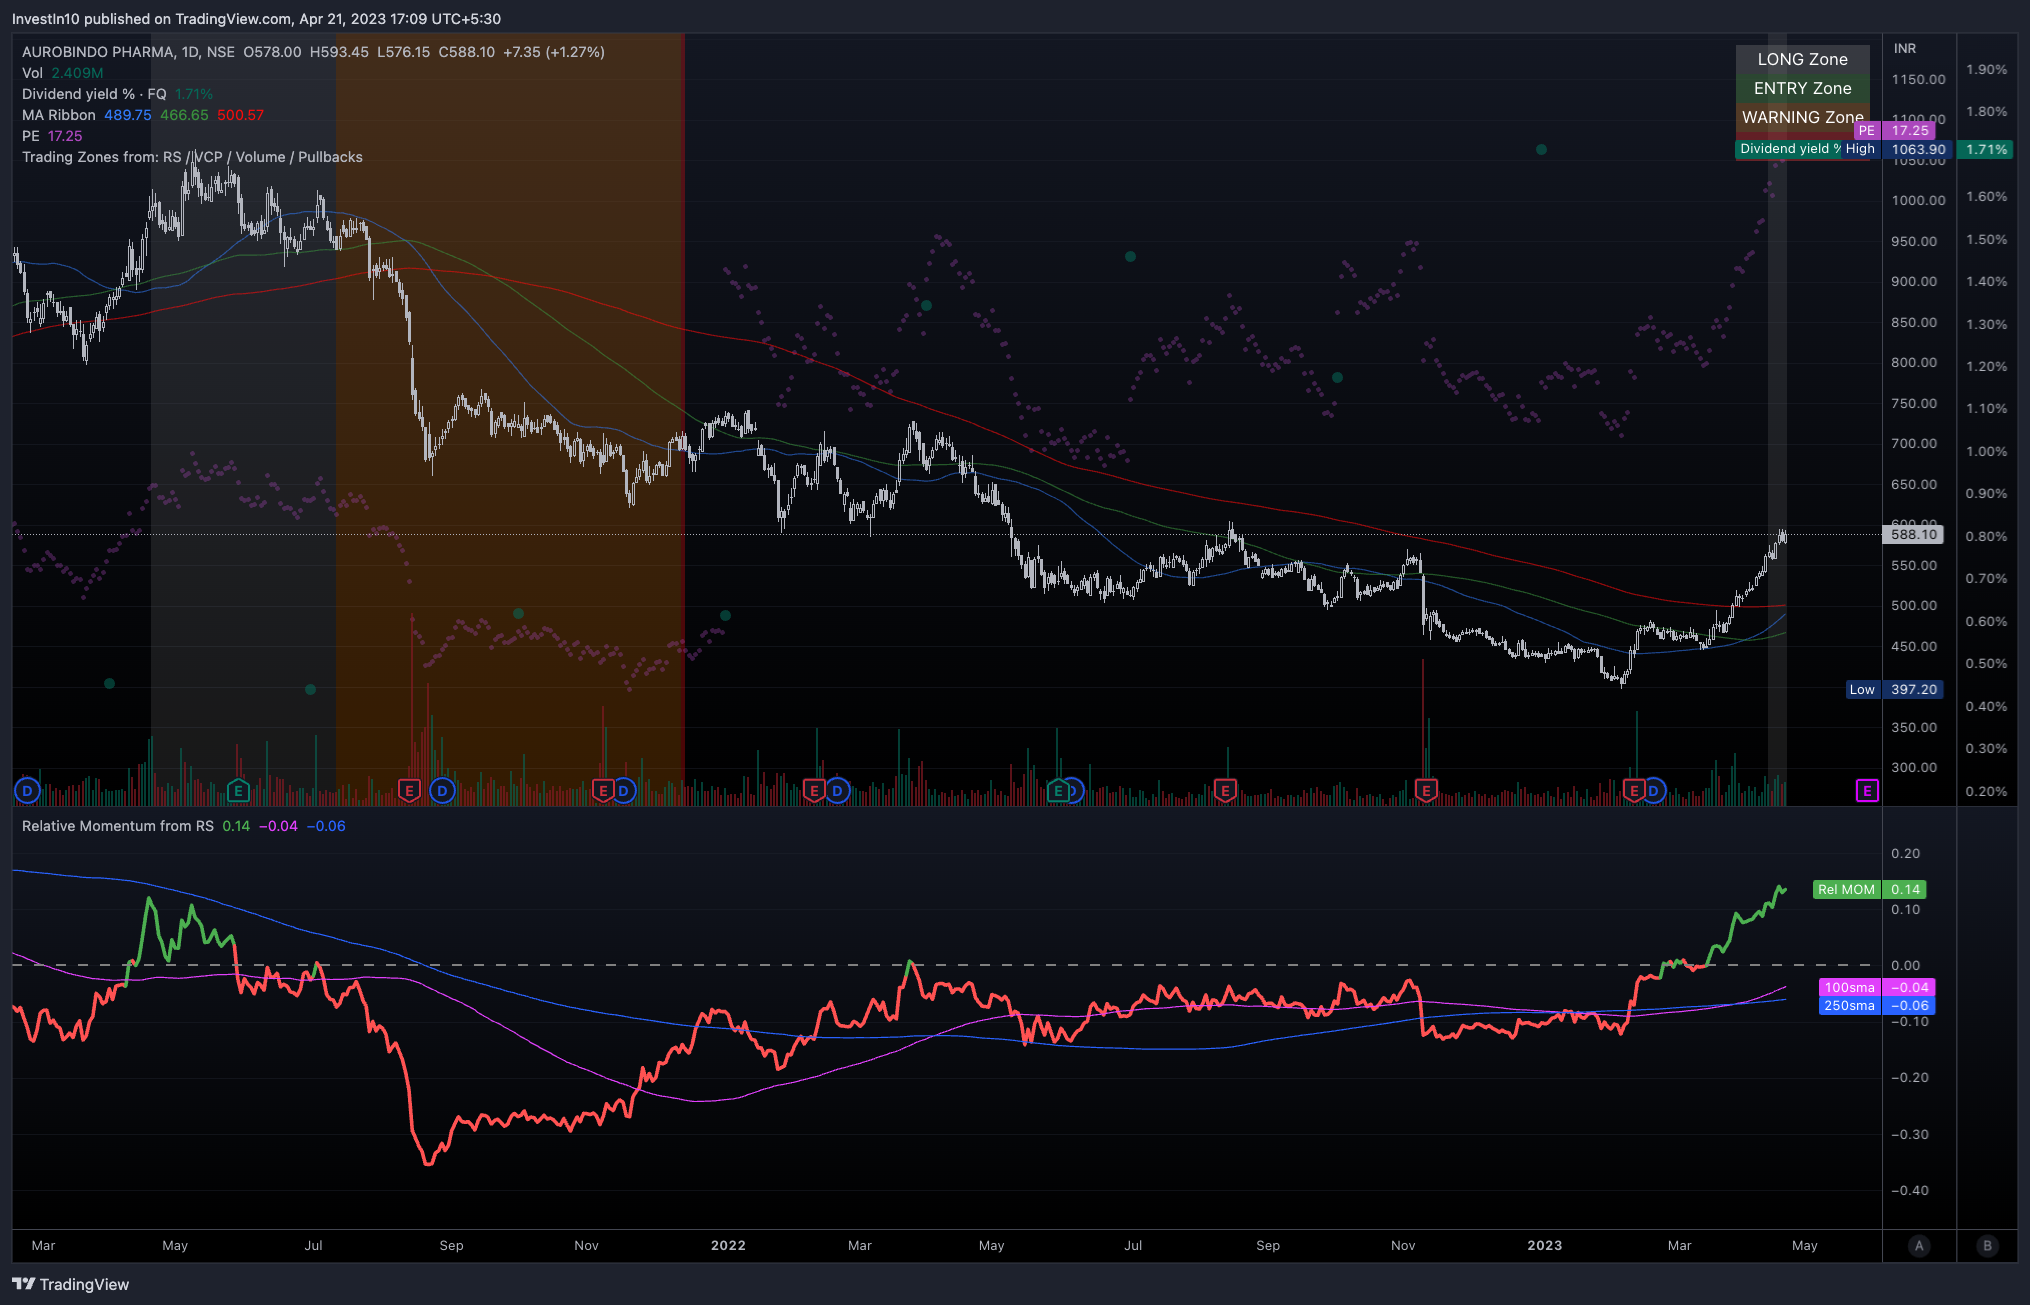Toggle the B scale button
Viewport: 2030px width, 1305px height.
[x=1987, y=1245]
